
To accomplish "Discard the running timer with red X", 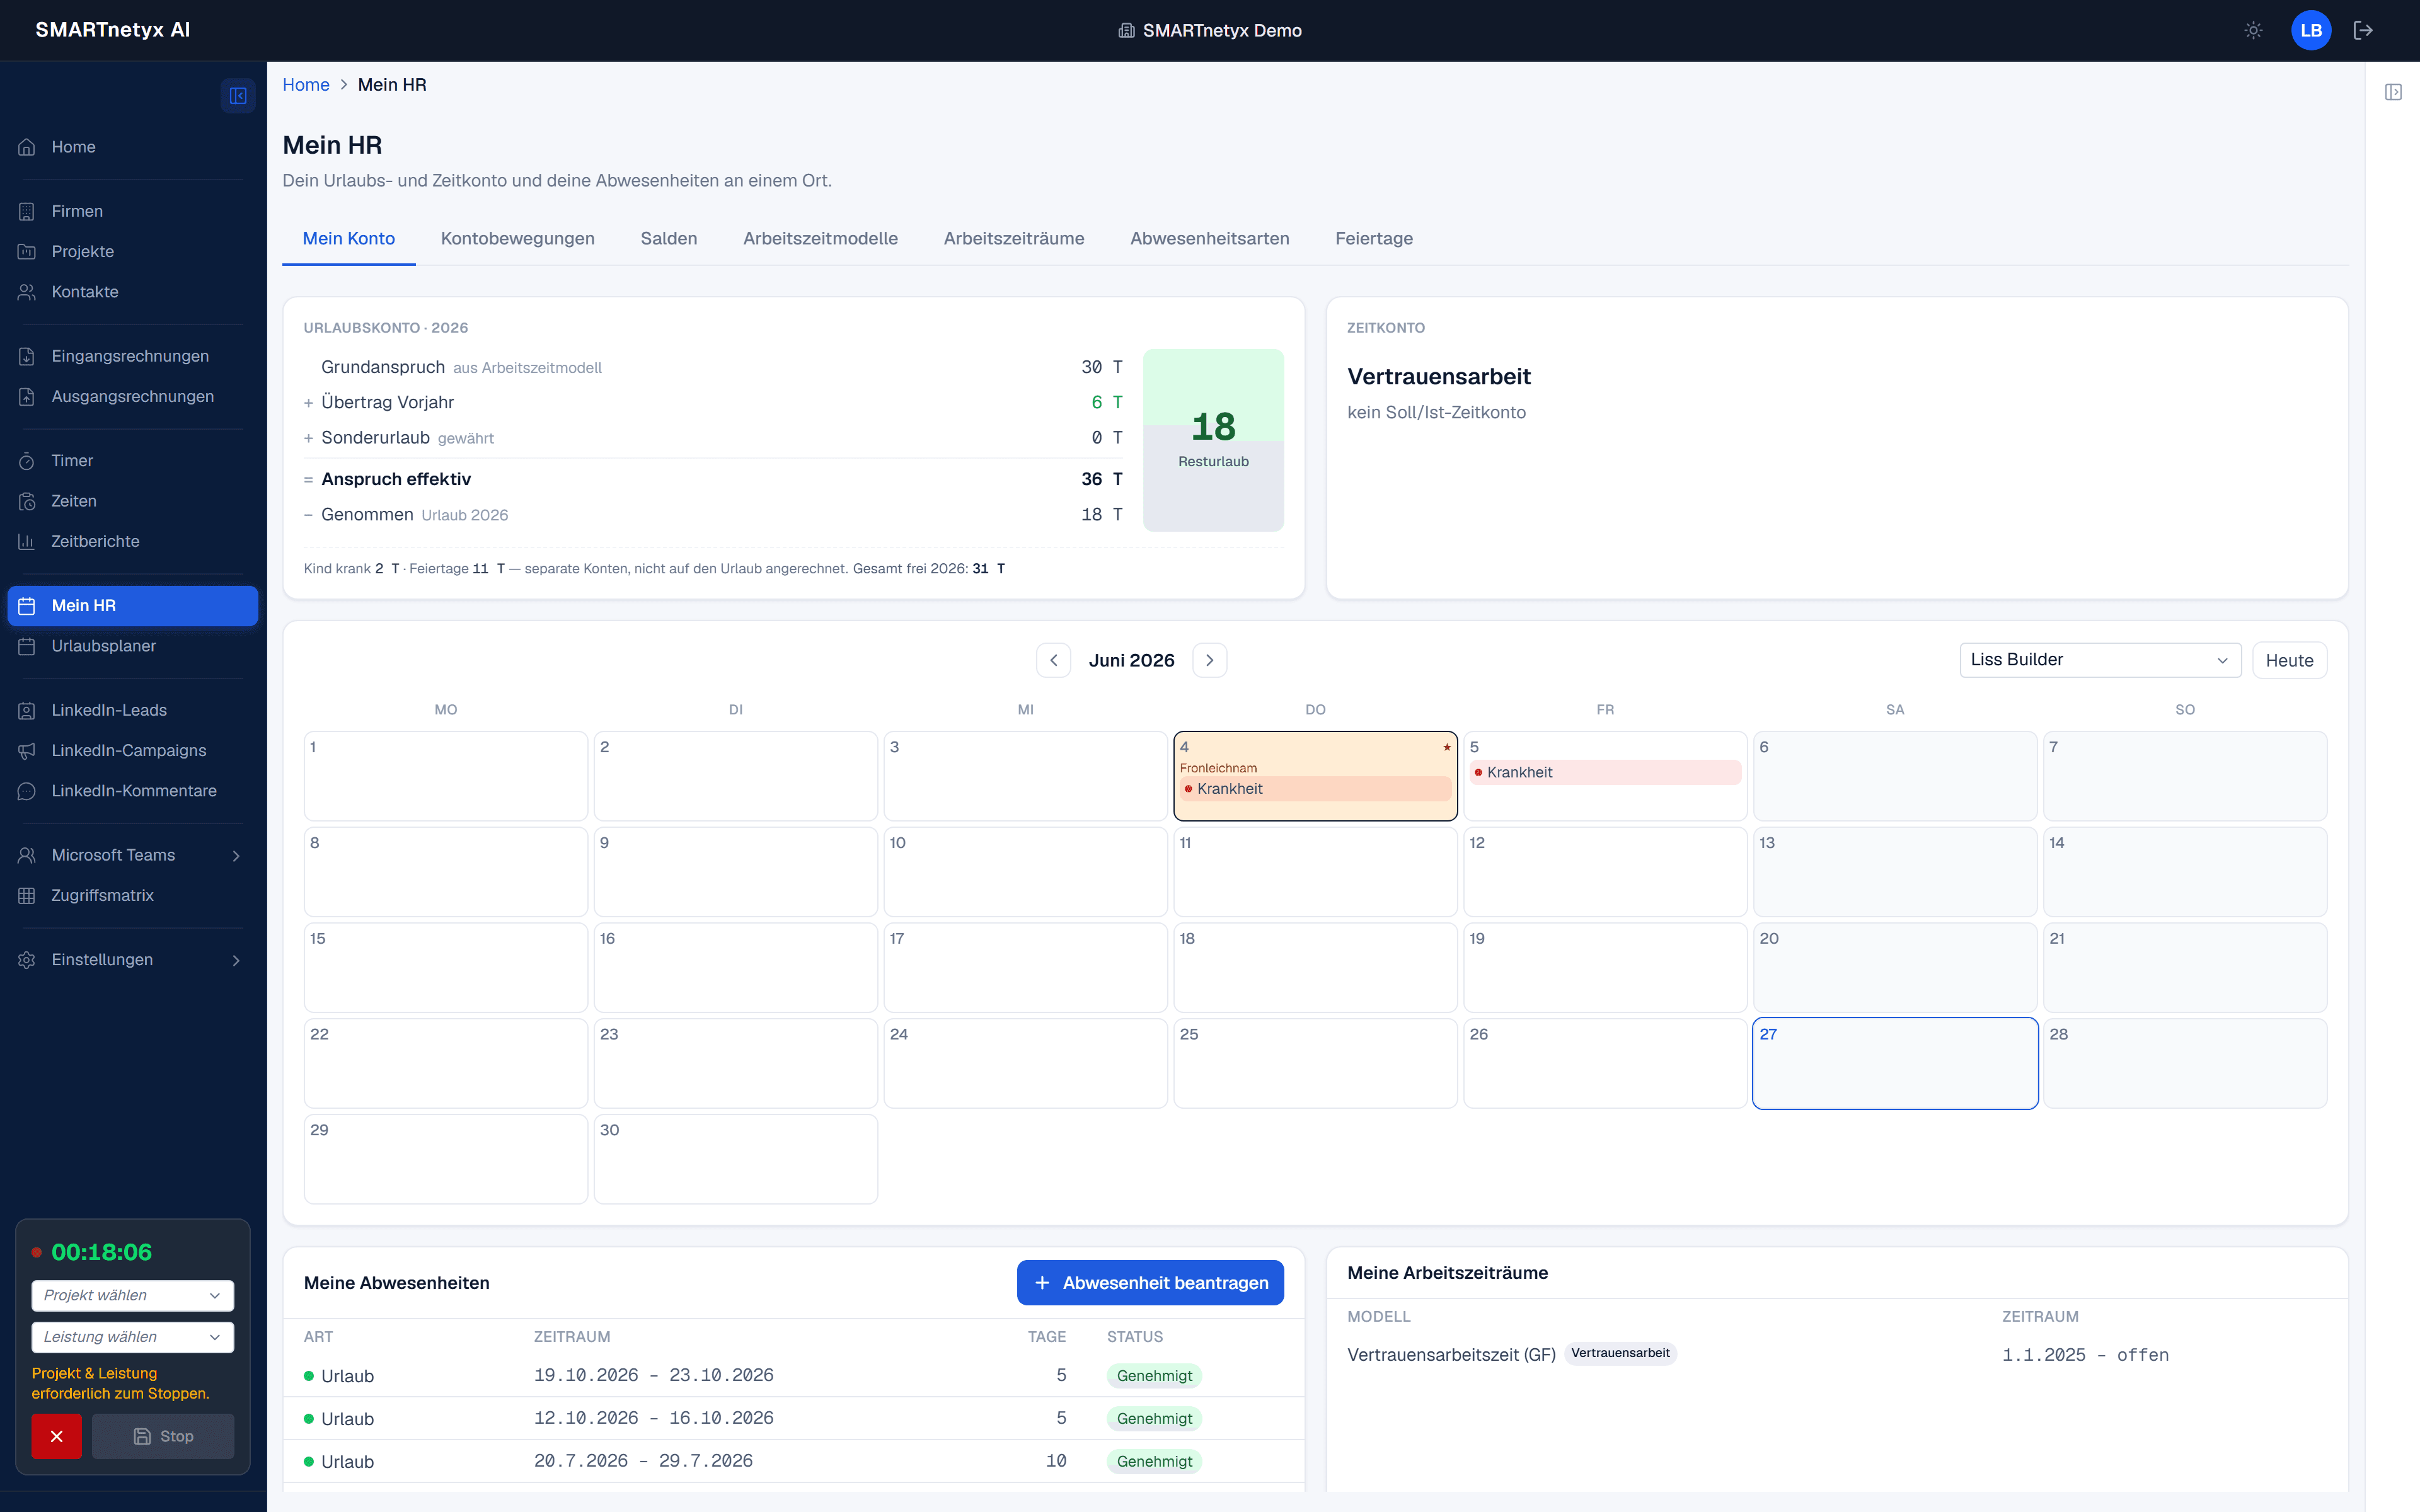I will pos(57,1436).
